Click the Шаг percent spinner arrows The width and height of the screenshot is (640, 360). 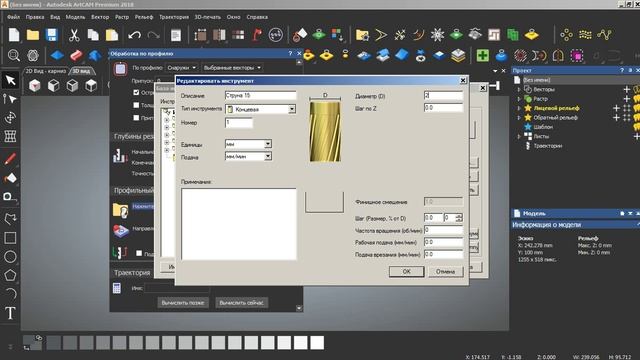[x=459, y=218]
